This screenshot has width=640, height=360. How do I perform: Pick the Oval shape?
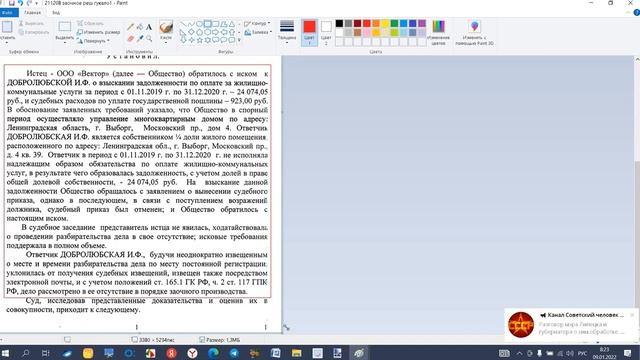tap(199, 24)
